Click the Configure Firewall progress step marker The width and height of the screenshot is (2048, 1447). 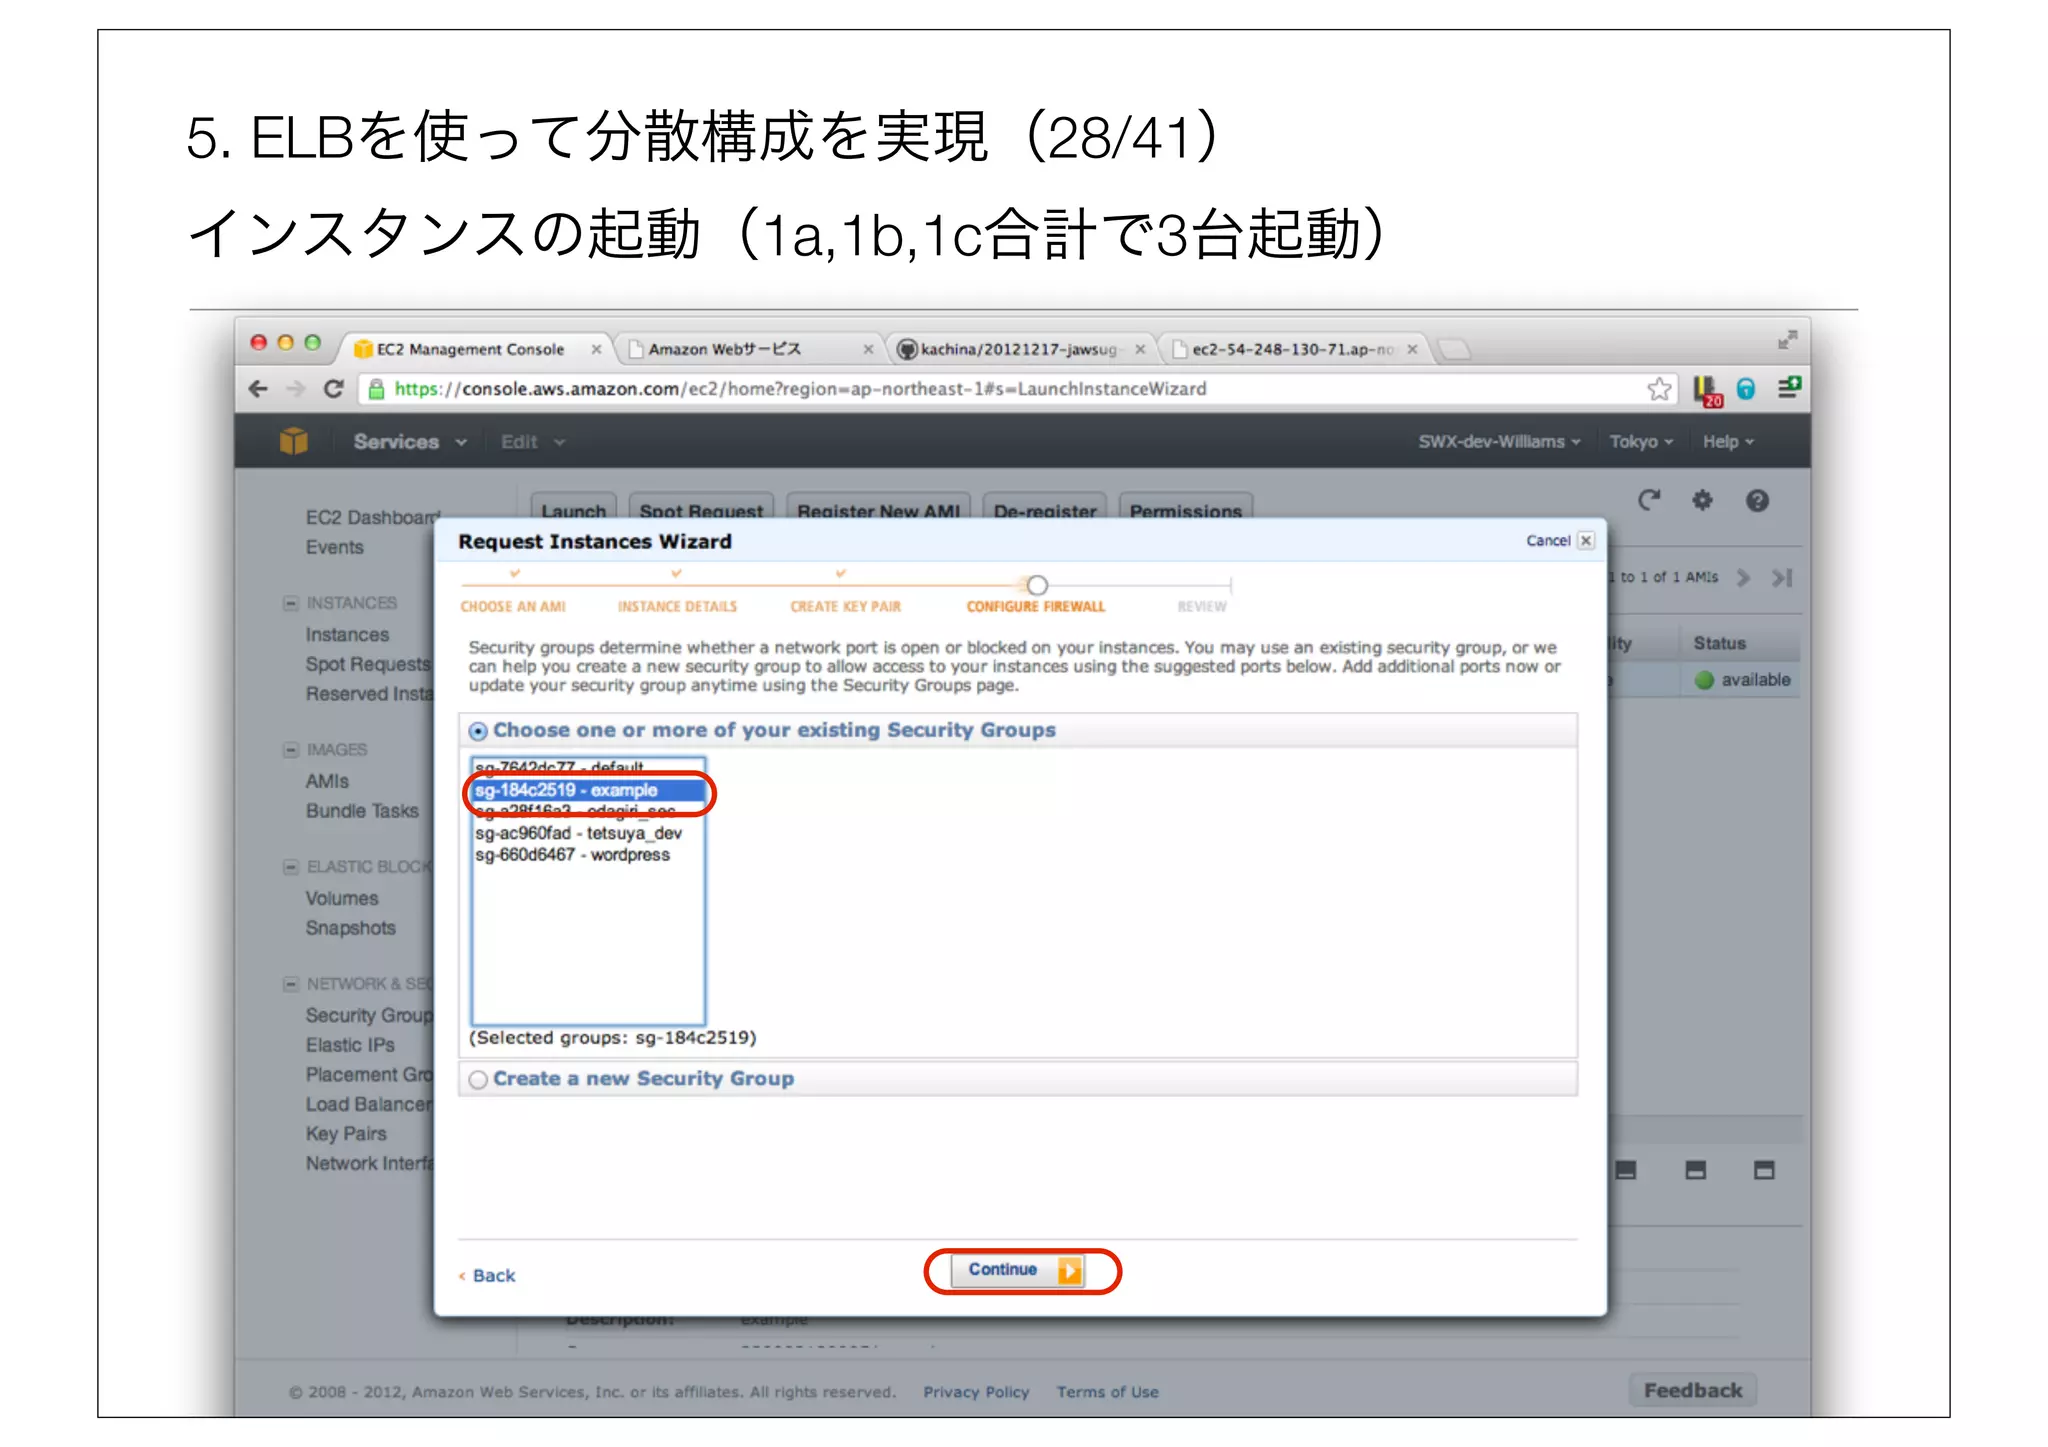1037,585
